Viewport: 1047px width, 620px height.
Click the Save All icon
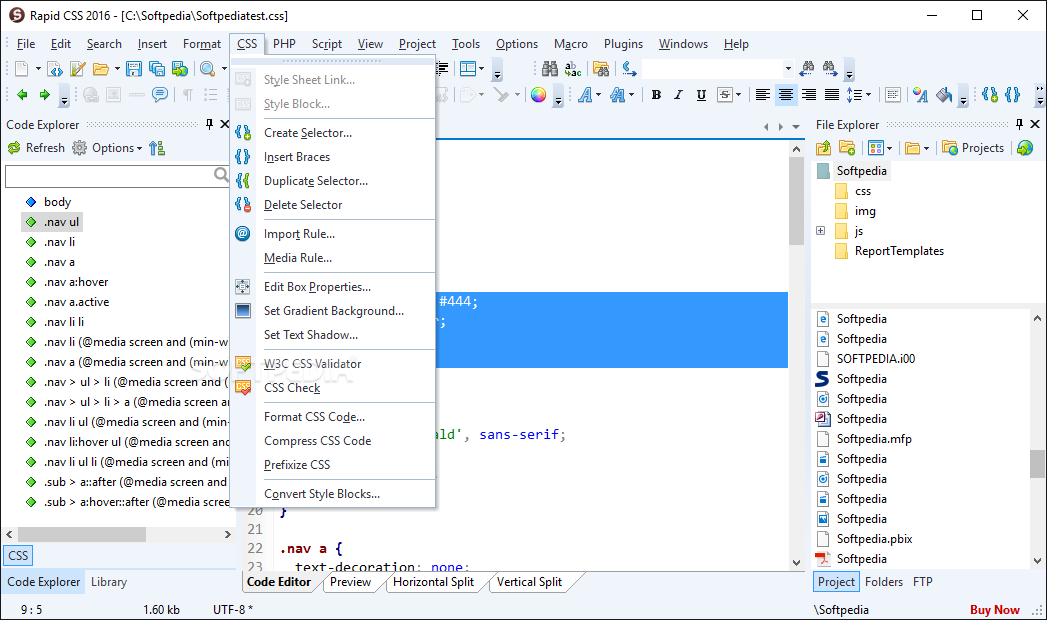[157, 69]
